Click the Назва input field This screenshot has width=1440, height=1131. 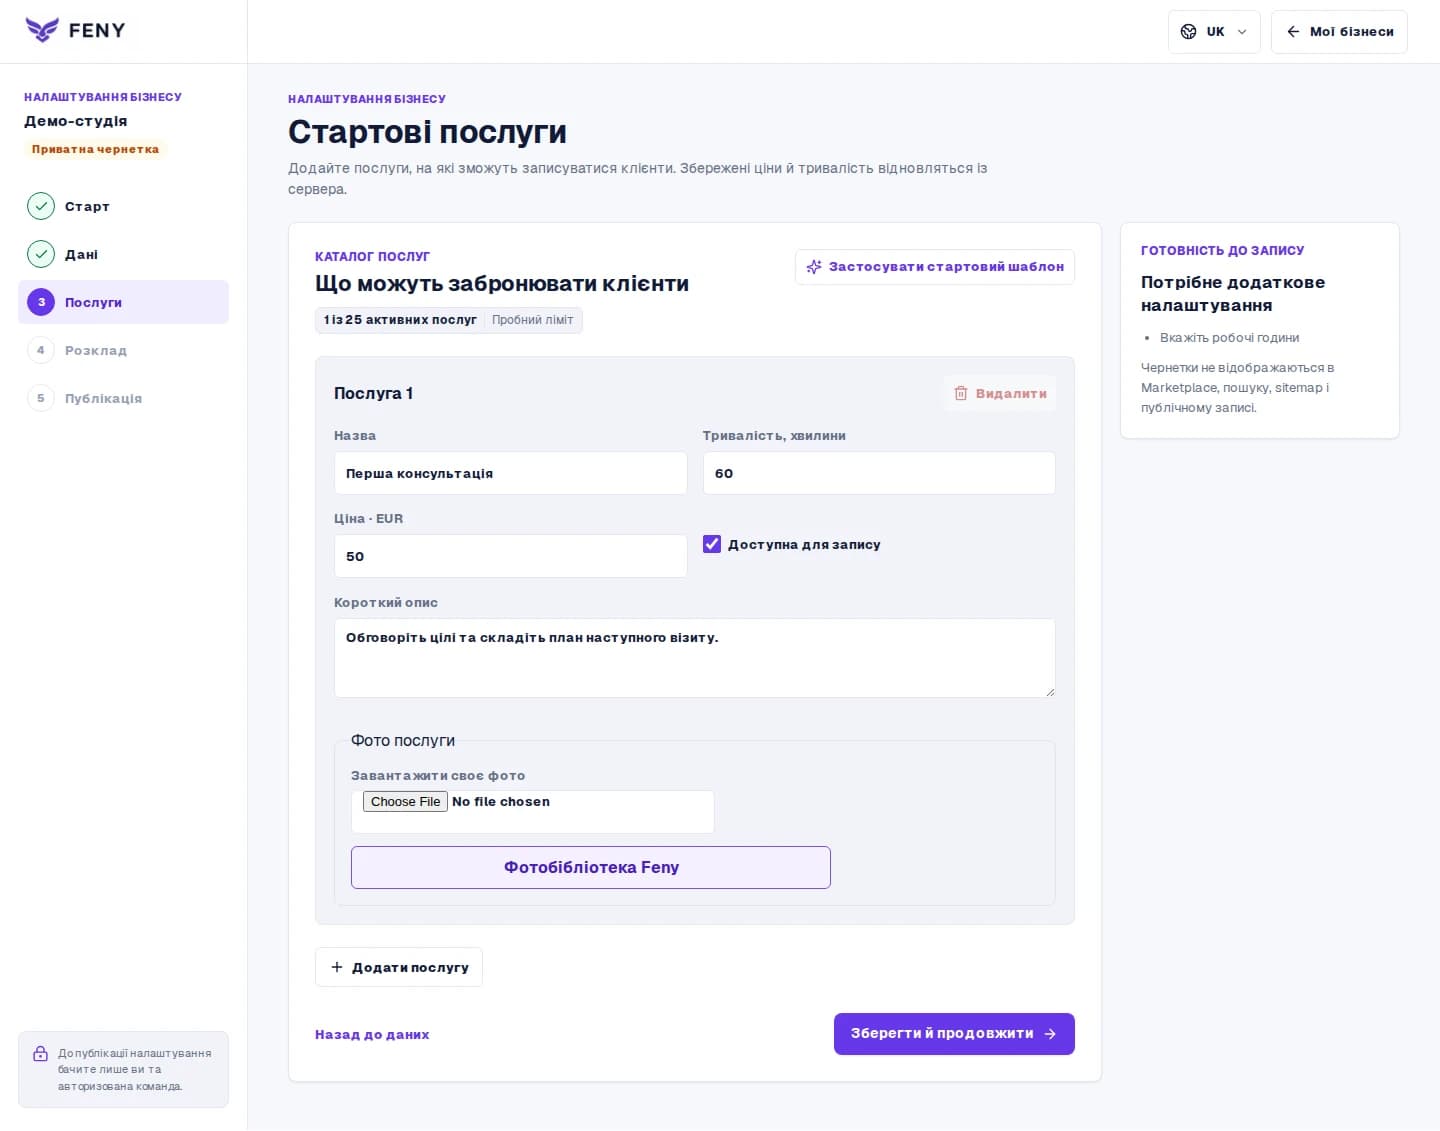pyautogui.click(x=510, y=473)
